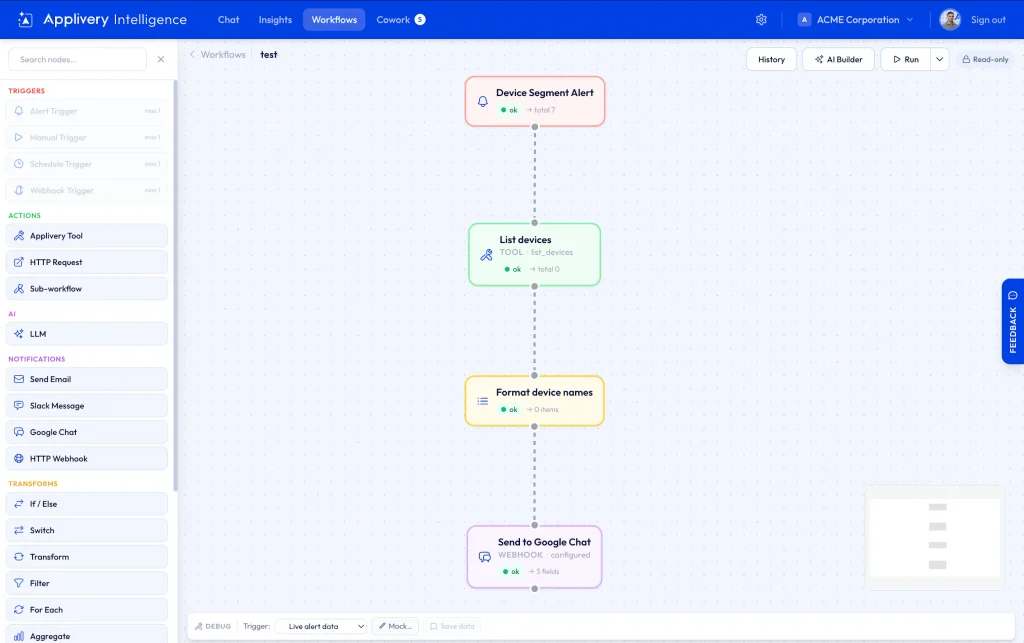Click the Applivery Tool action icon
This screenshot has height=643, width=1024.
tap(19, 236)
